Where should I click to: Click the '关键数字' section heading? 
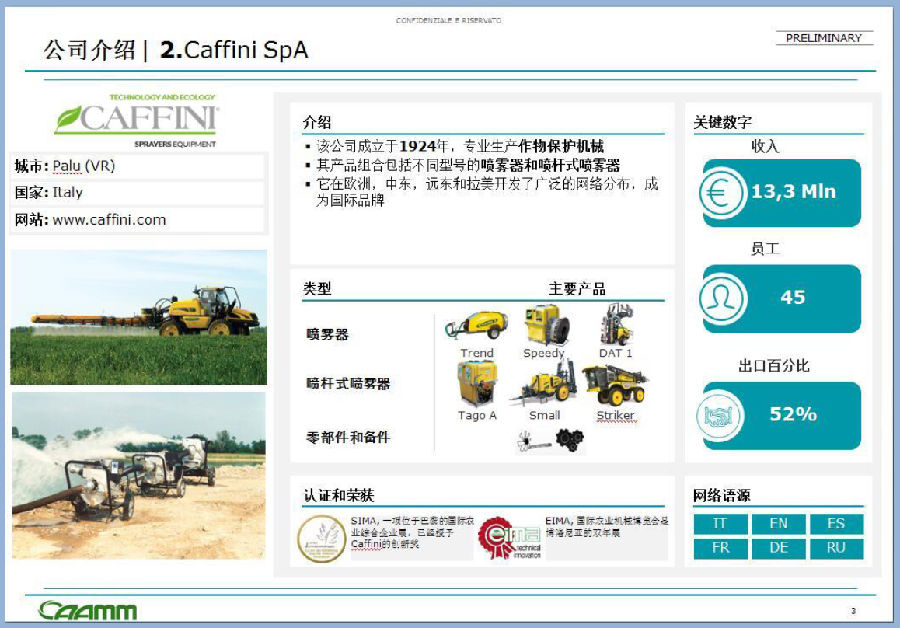coord(723,122)
